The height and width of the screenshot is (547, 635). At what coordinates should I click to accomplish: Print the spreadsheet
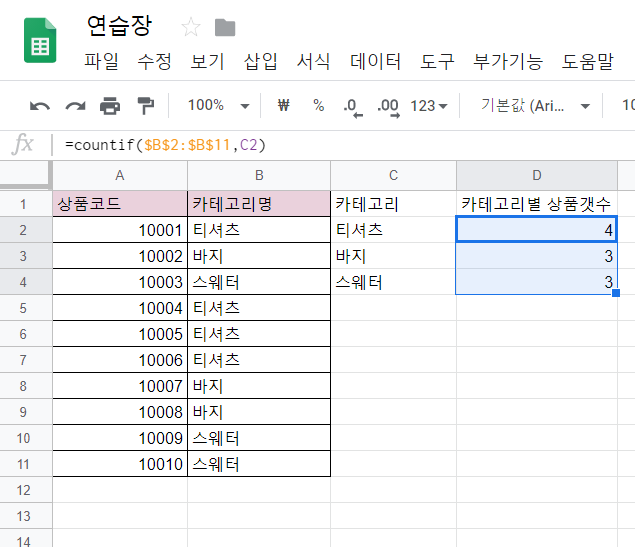pos(110,106)
